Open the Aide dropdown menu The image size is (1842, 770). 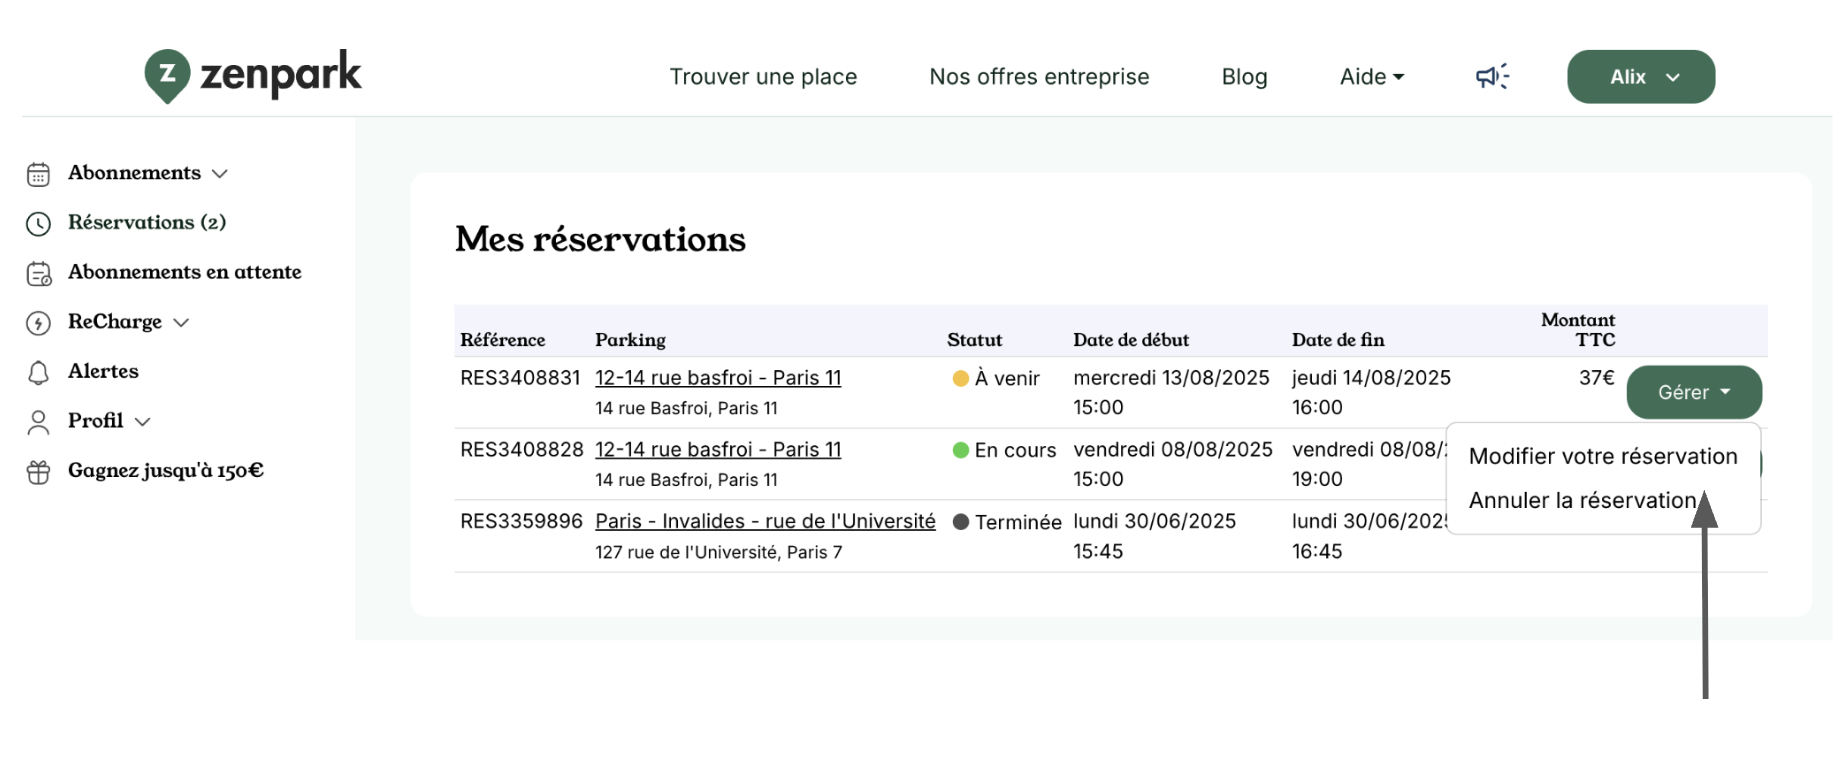[x=1371, y=77]
